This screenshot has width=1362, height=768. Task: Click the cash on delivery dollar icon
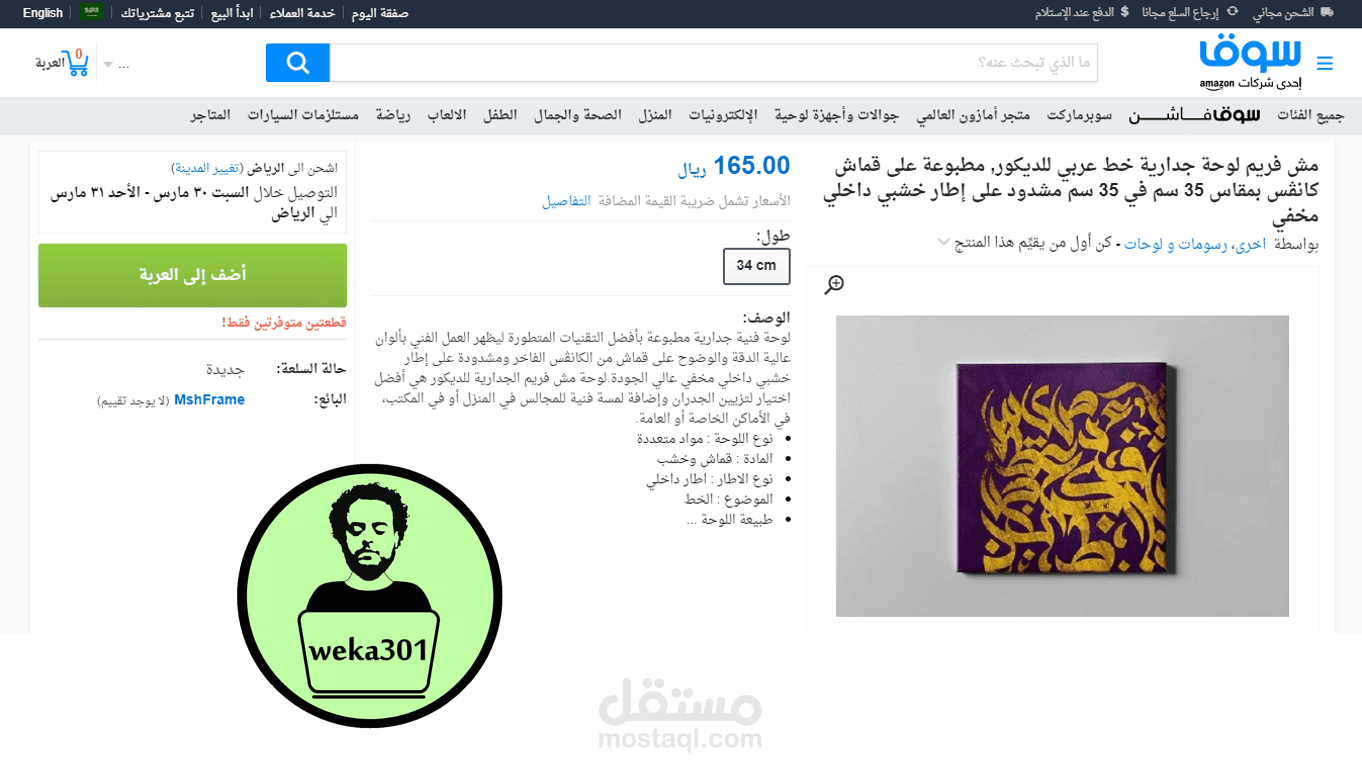[1125, 13]
